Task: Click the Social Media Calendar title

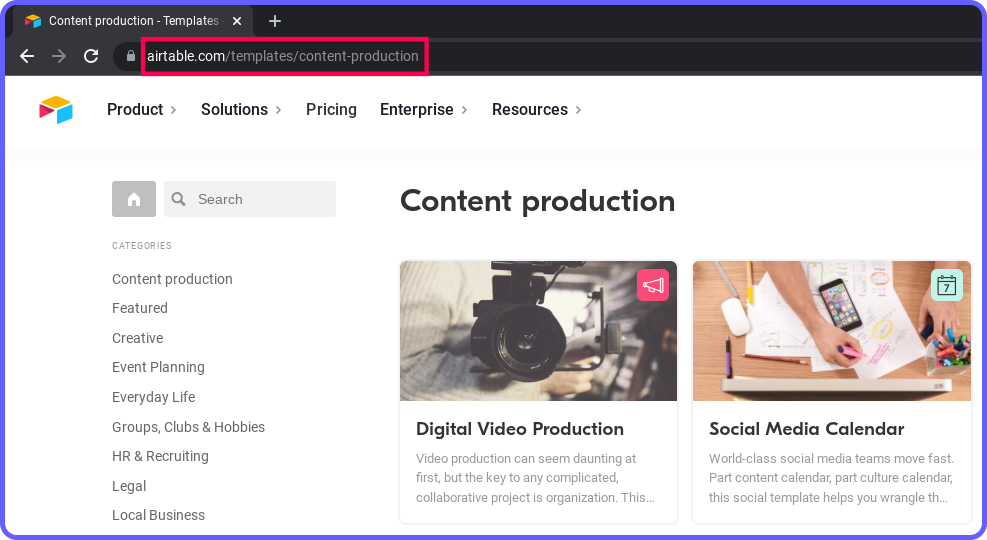Action: pos(806,429)
